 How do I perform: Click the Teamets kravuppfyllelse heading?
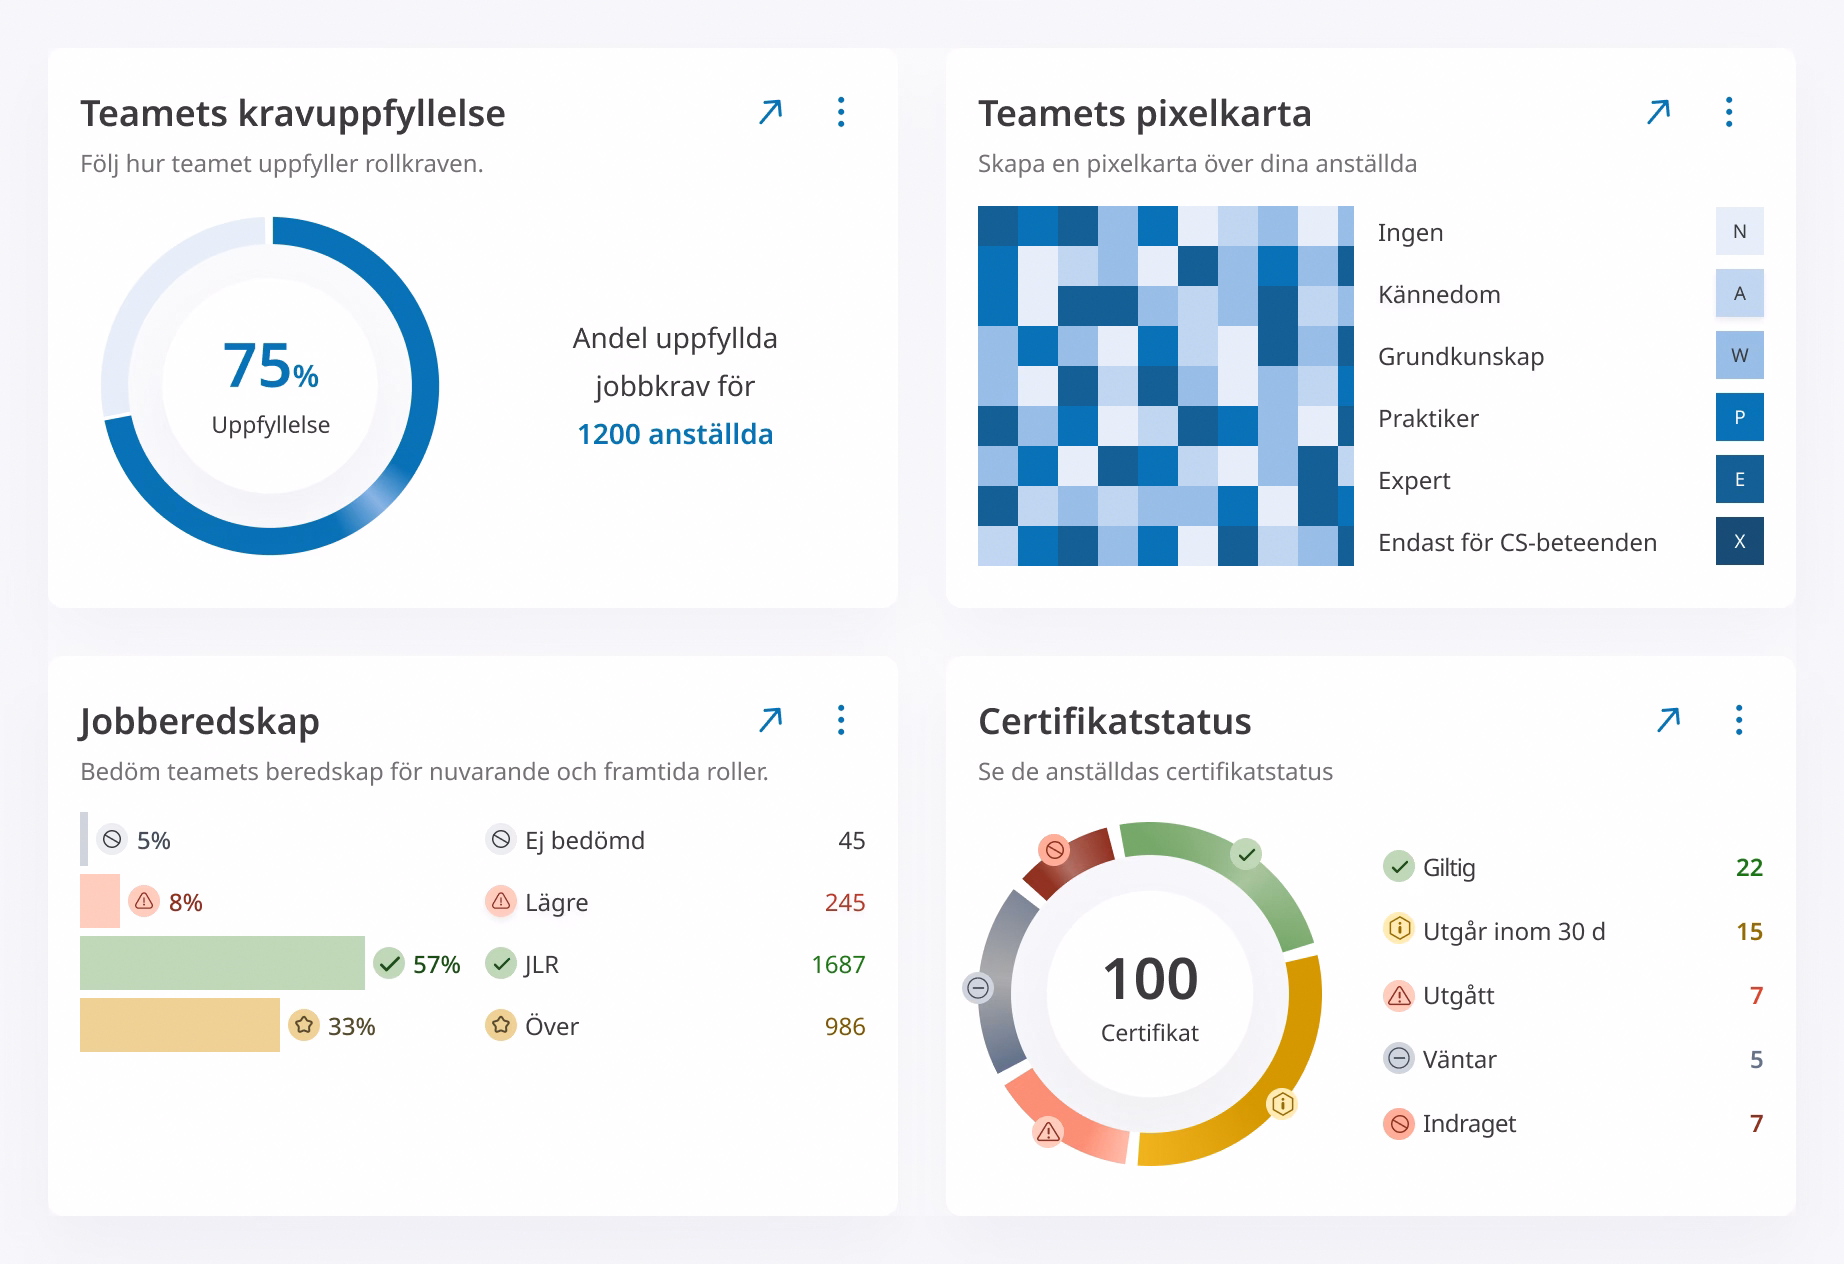coord(293,114)
